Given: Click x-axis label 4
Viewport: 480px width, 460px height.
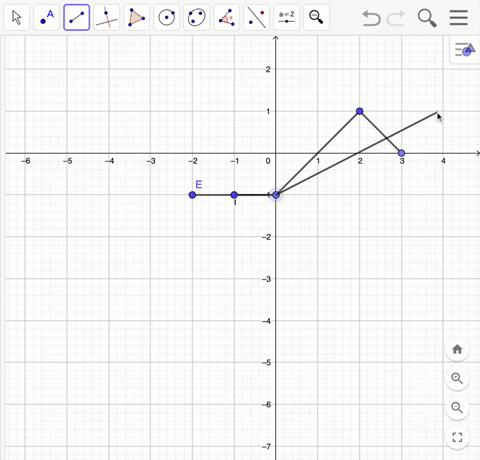Looking at the screenshot, I should (x=443, y=161).
